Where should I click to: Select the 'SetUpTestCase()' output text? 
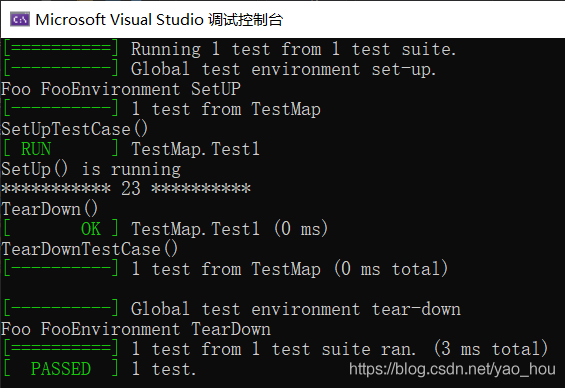[75, 129]
